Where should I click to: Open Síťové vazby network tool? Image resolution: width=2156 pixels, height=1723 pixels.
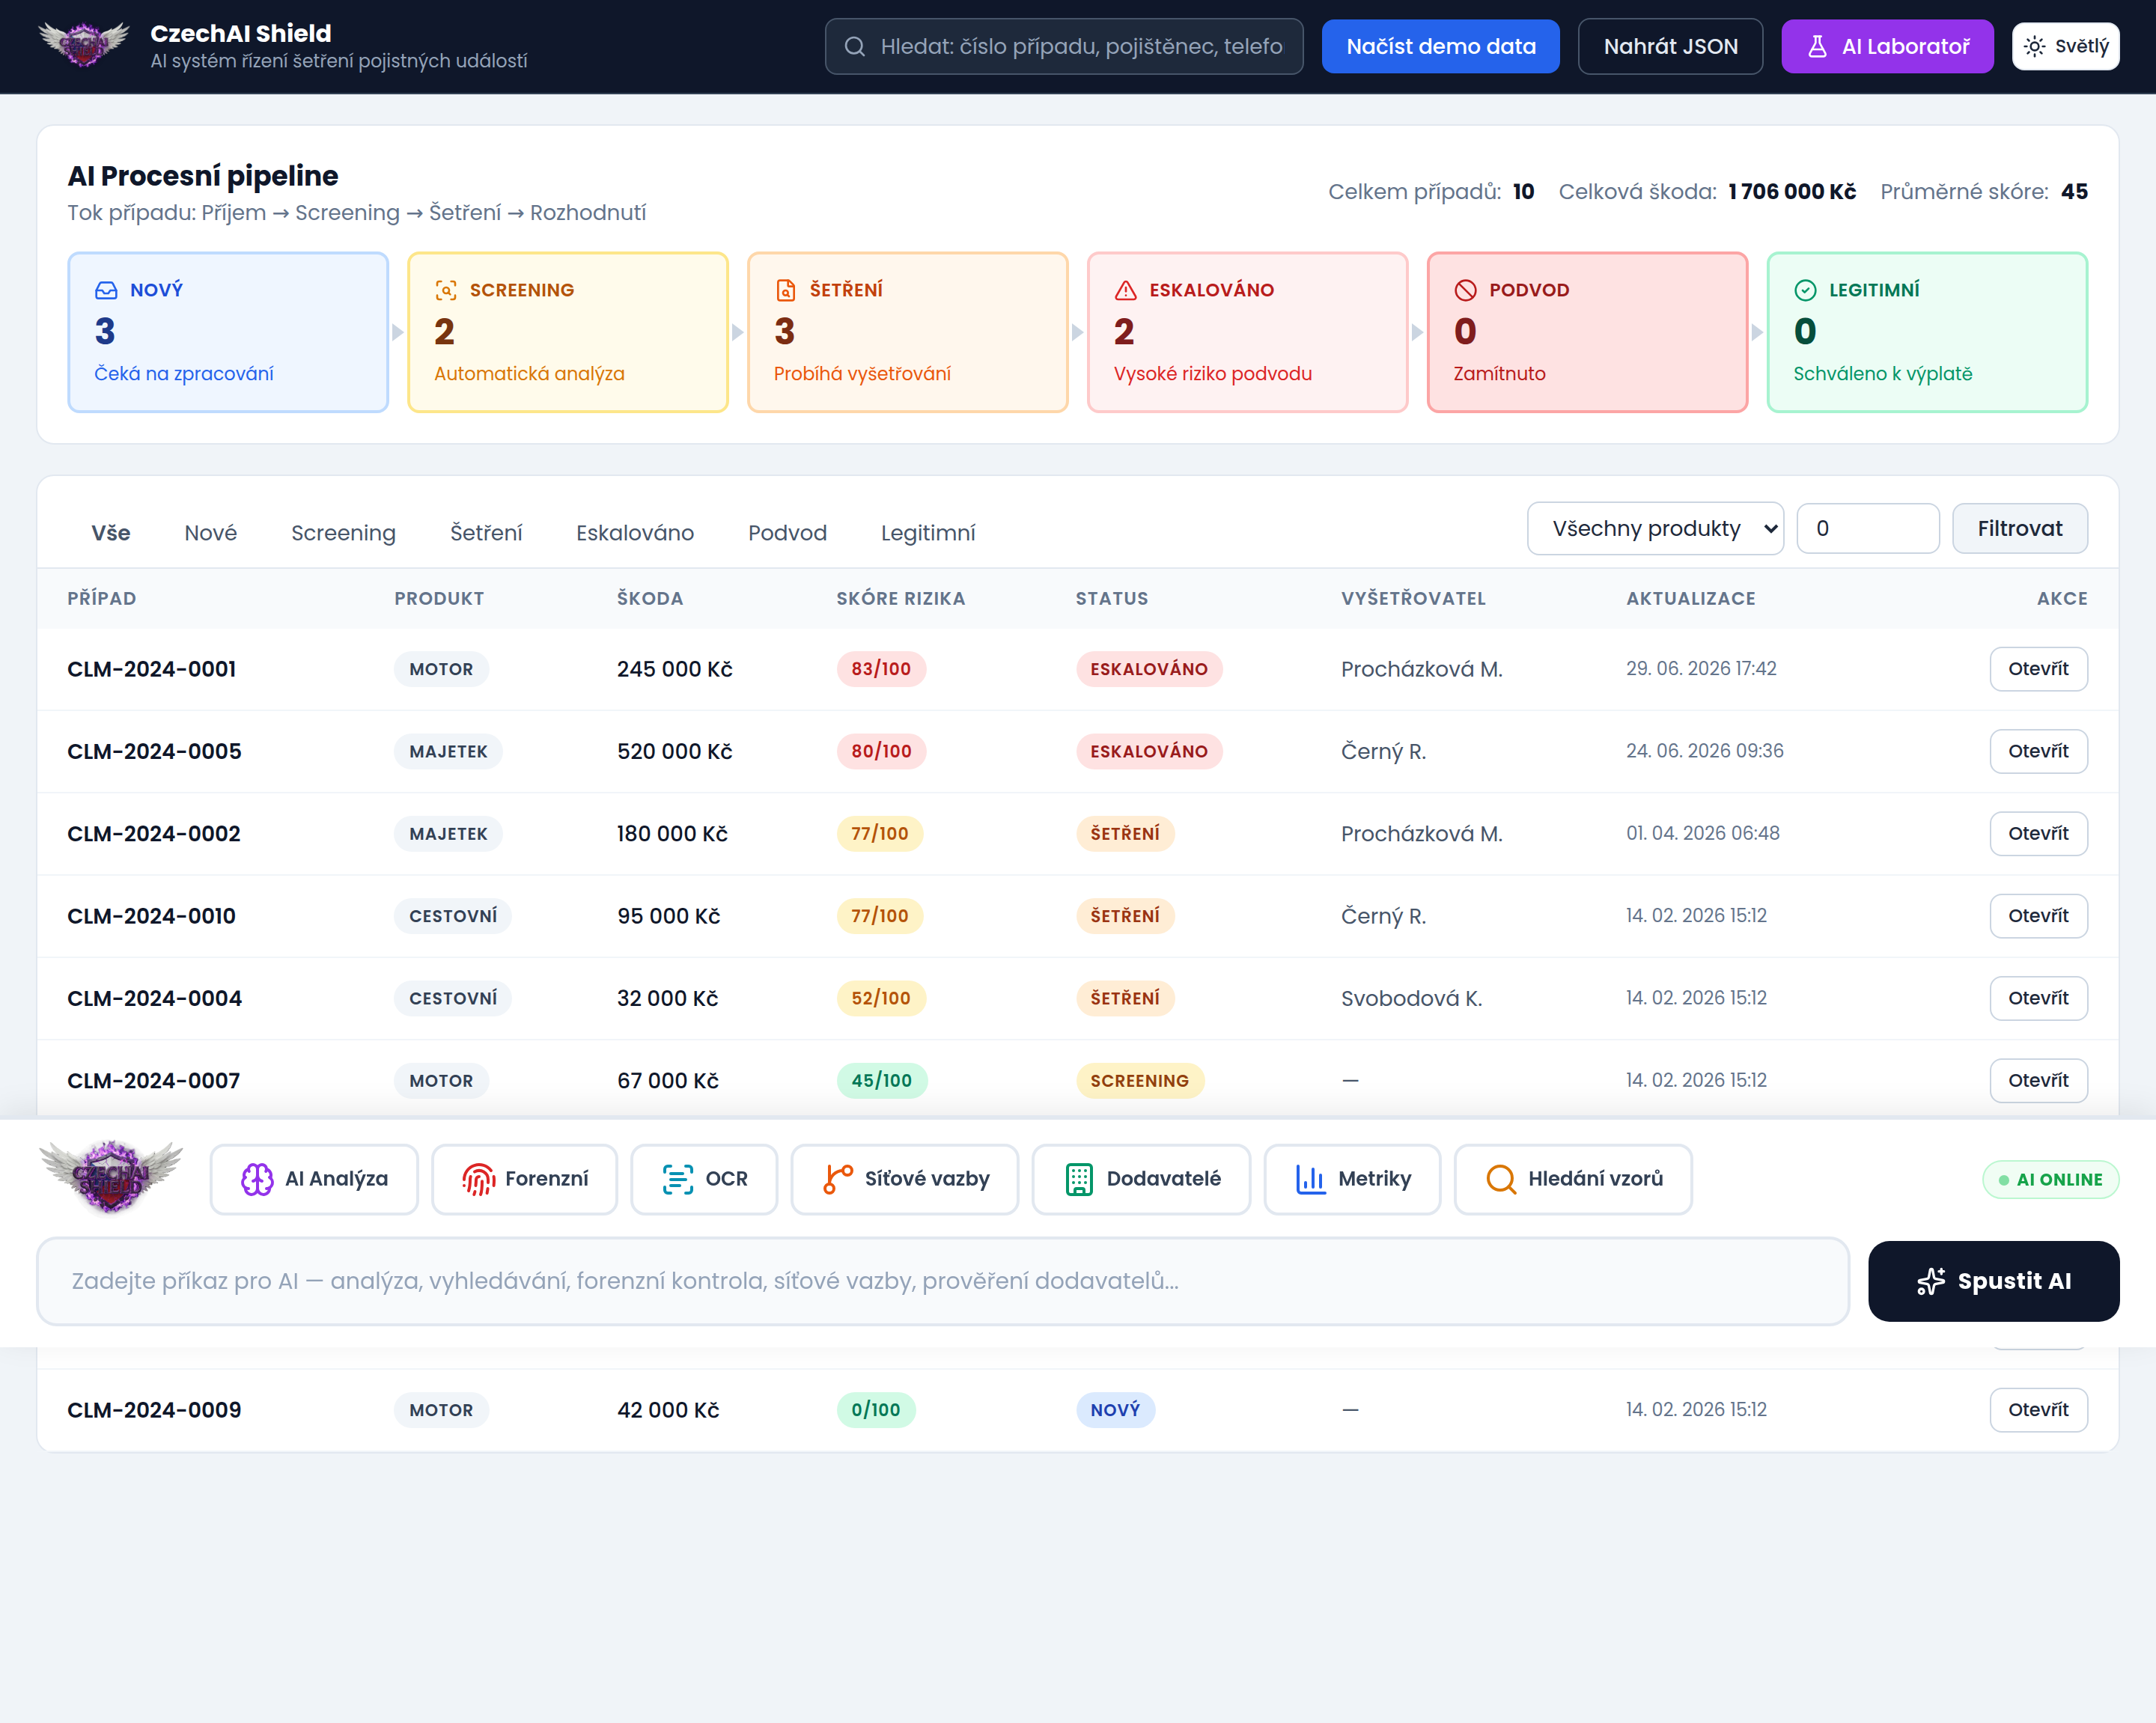tap(904, 1179)
